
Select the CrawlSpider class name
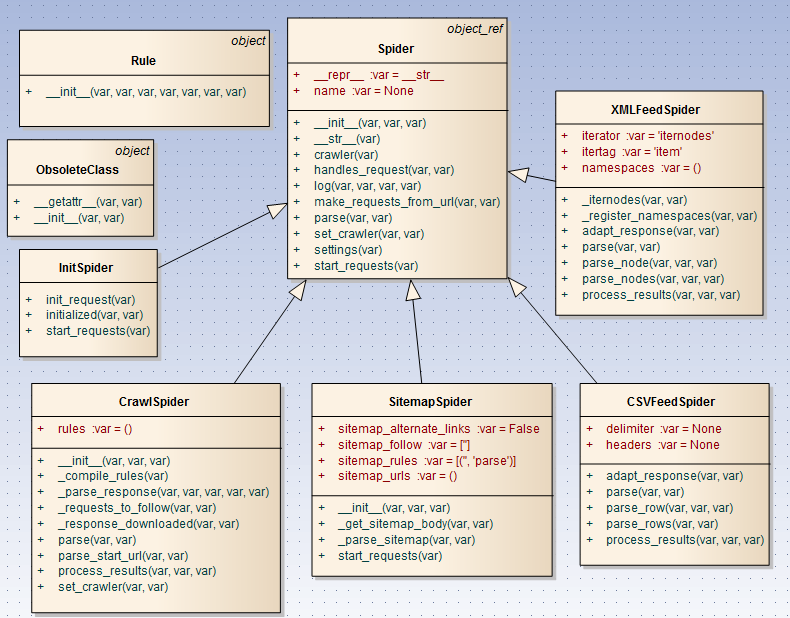click(x=155, y=402)
